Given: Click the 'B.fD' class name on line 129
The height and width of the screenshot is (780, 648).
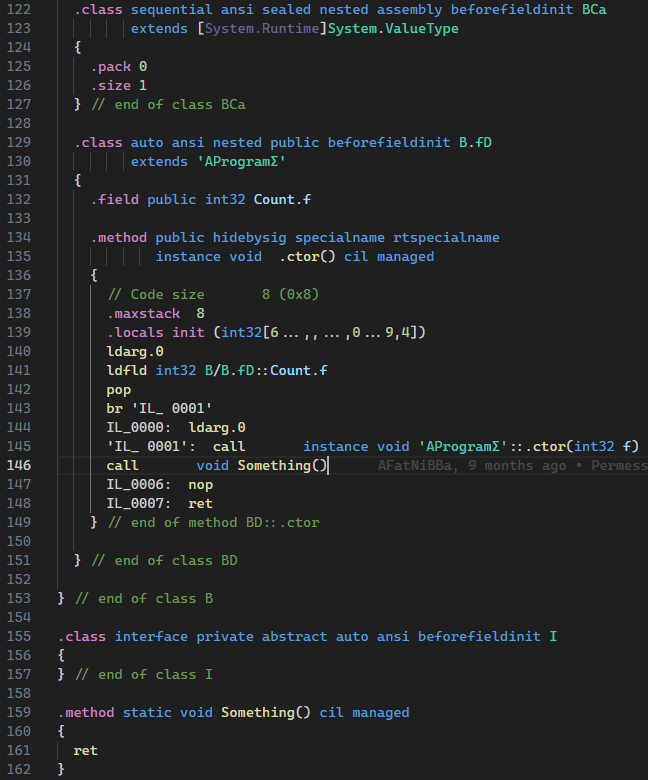Looking at the screenshot, I should coord(475,143).
